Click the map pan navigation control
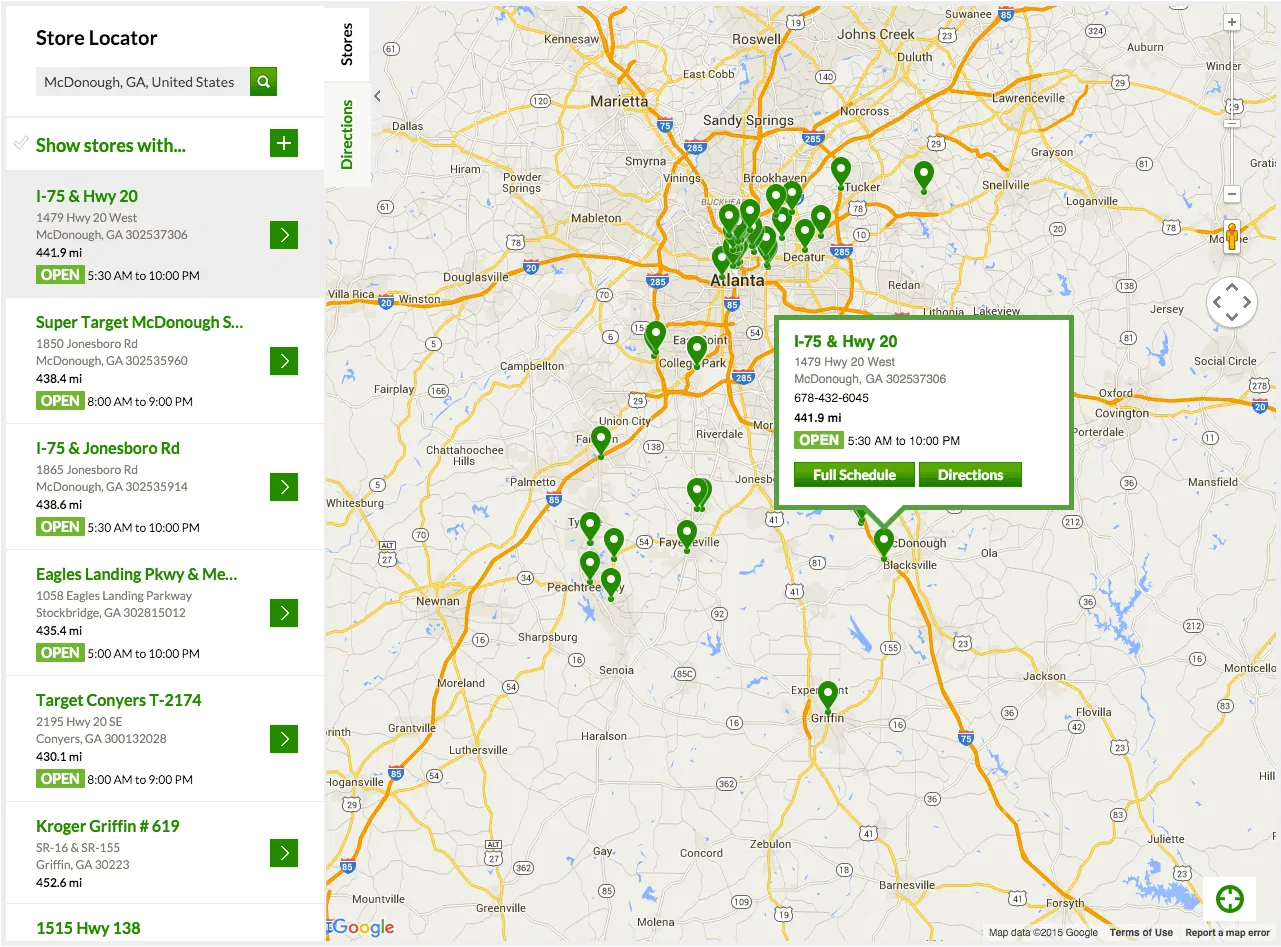Viewport: 1281px width, 947px height. [x=1231, y=302]
